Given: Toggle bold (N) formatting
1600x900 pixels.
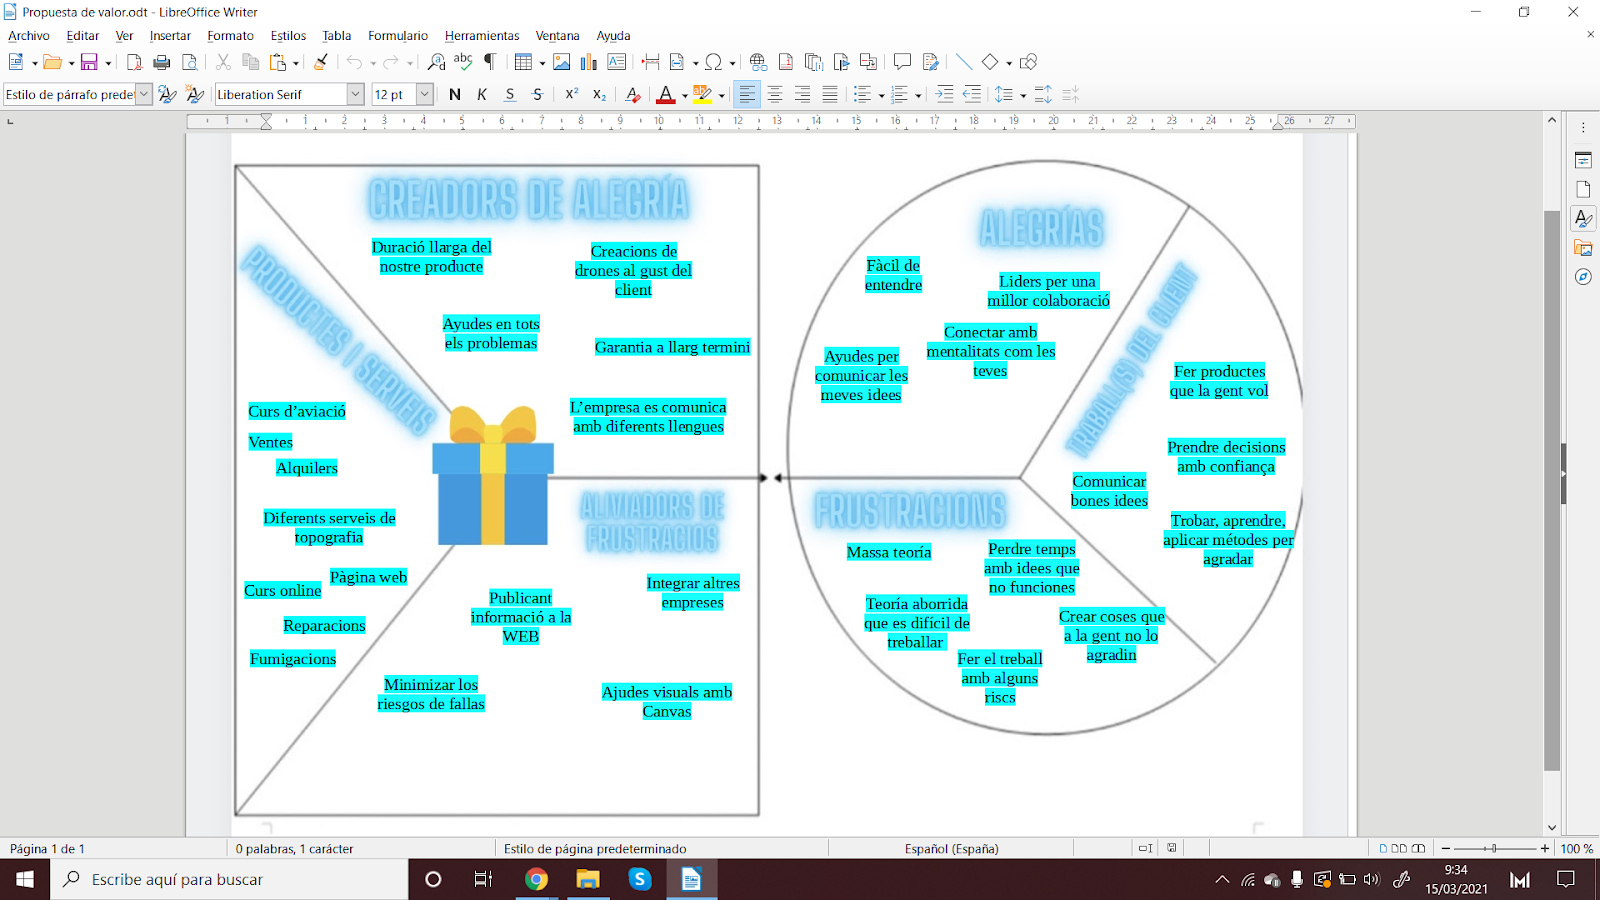Looking at the screenshot, I should tap(455, 94).
